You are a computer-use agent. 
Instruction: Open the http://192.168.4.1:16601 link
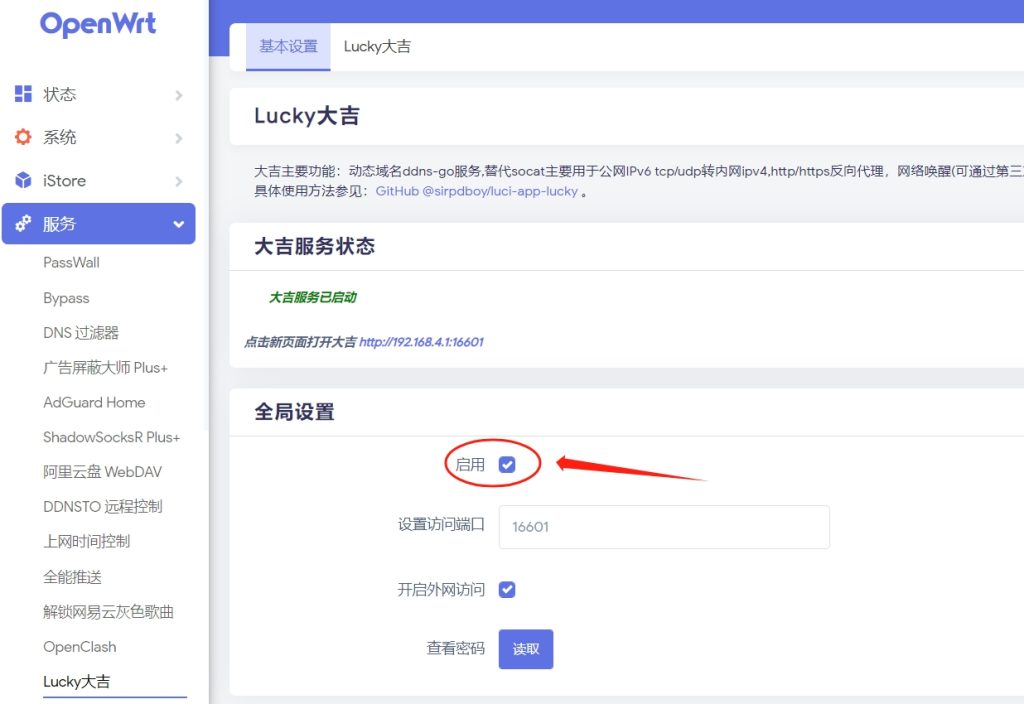click(421, 342)
